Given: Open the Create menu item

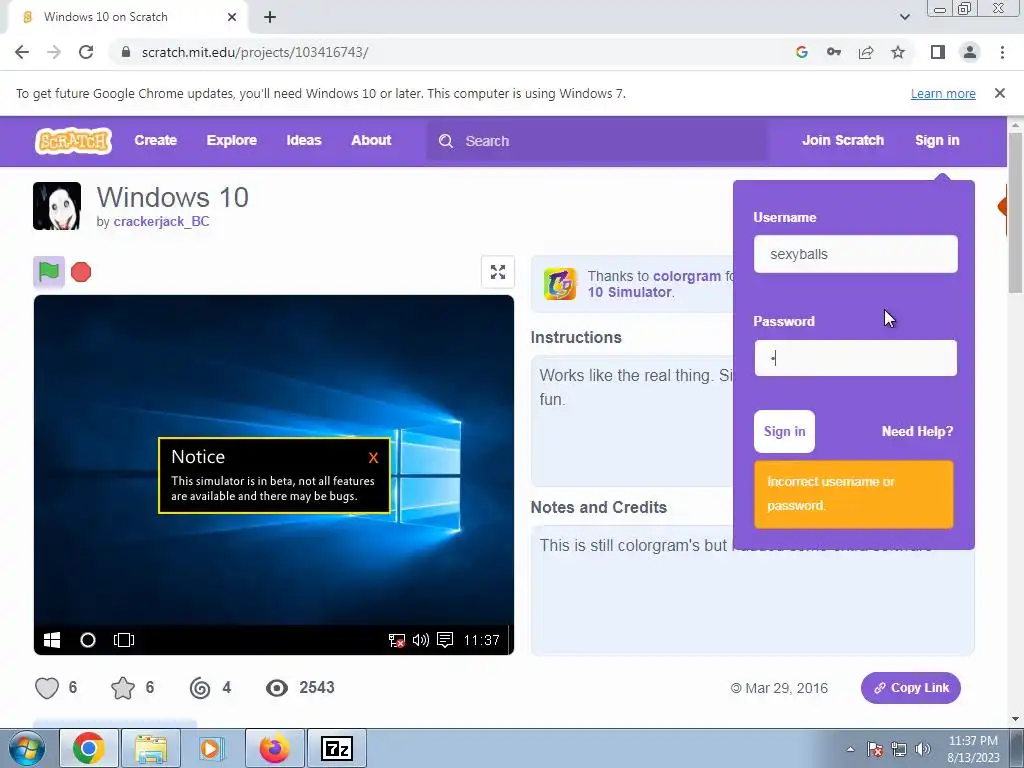Looking at the screenshot, I should 155,140.
